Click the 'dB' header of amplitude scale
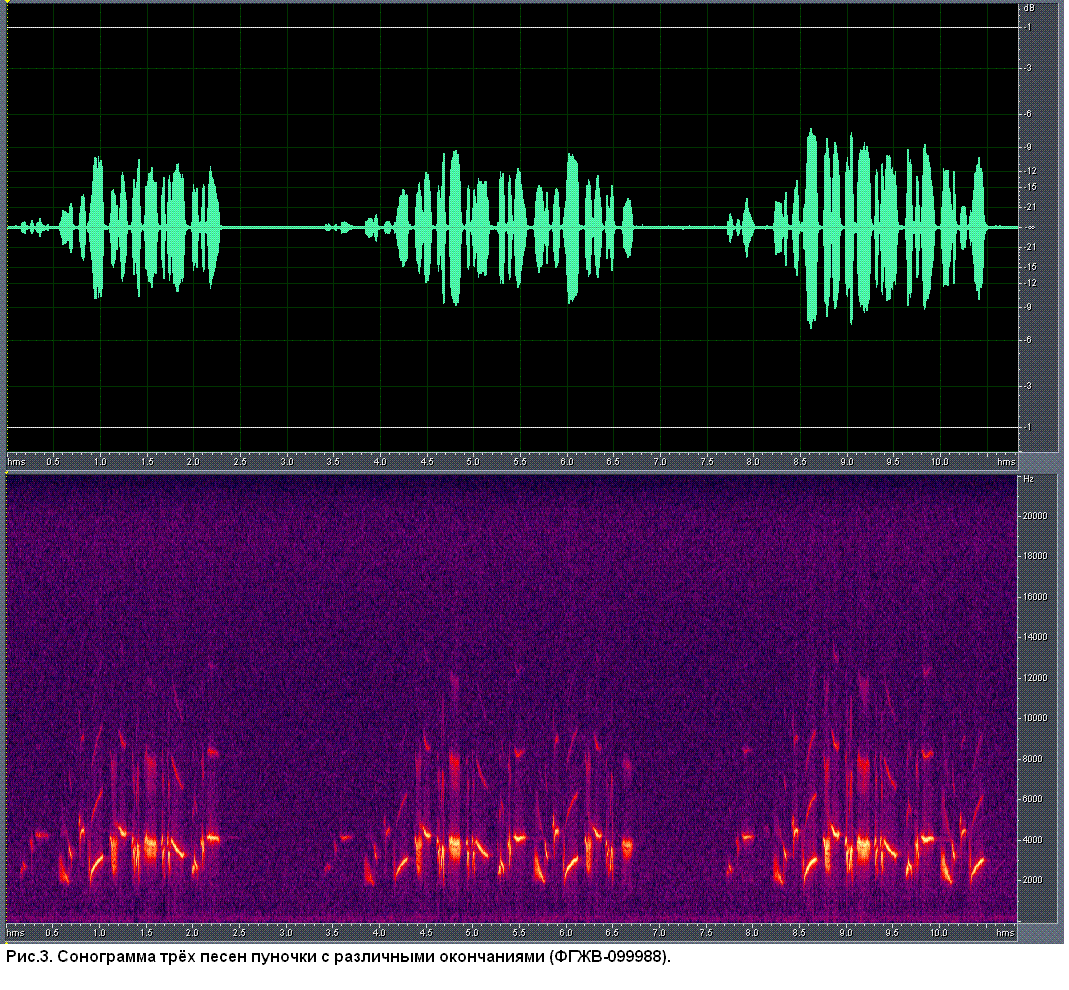The width and height of the screenshot is (1069, 990). click(1029, 8)
